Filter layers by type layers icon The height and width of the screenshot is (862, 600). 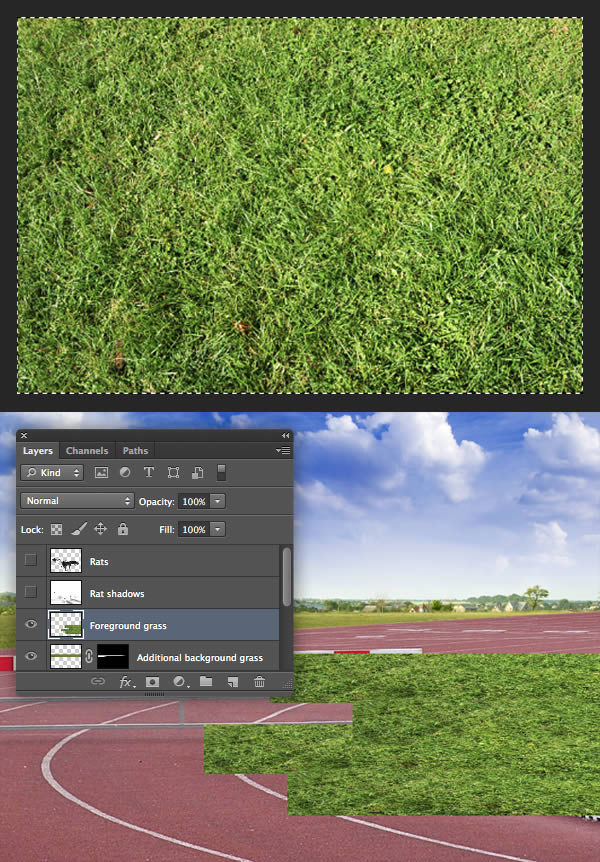[x=148, y=473]
